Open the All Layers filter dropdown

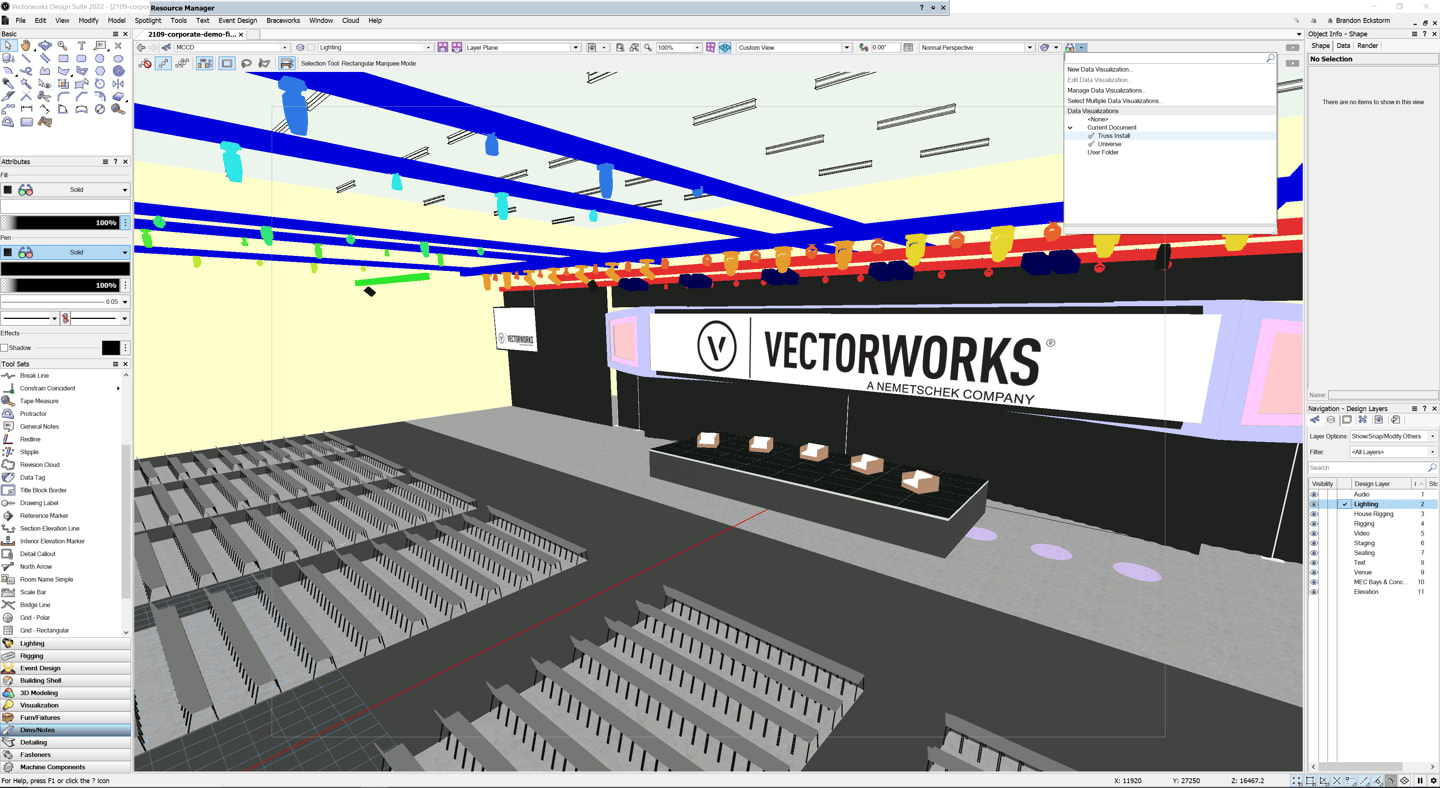click(x=1393, y=452)
